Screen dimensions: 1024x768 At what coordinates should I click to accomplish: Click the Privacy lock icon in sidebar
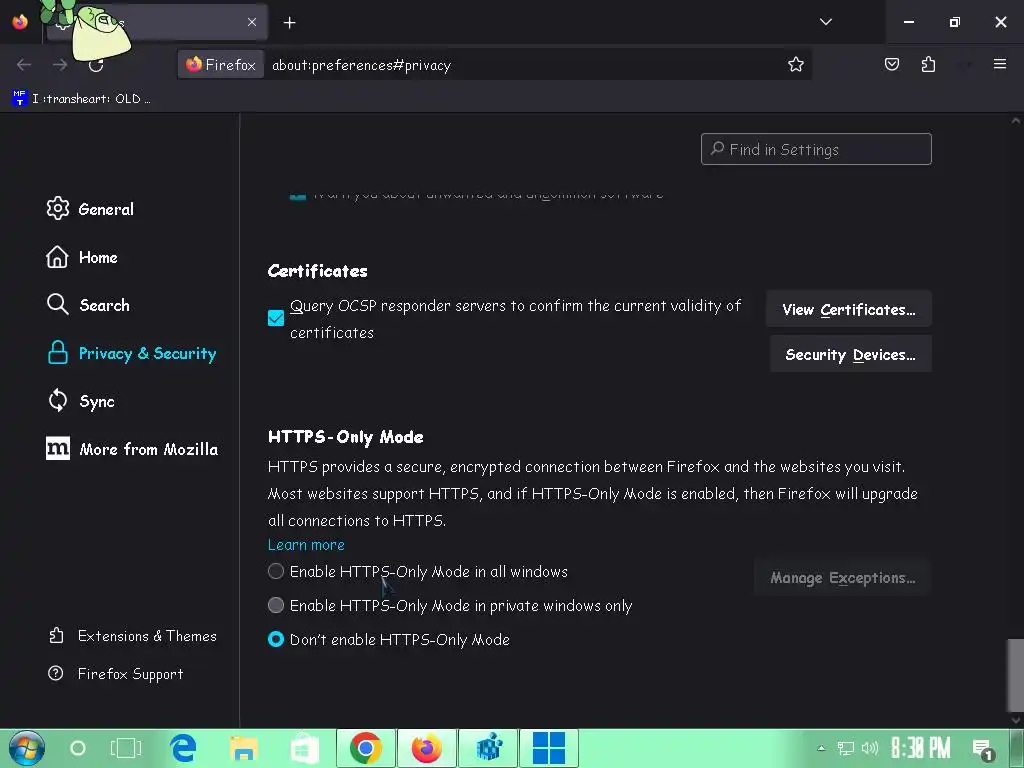point(57,353)
